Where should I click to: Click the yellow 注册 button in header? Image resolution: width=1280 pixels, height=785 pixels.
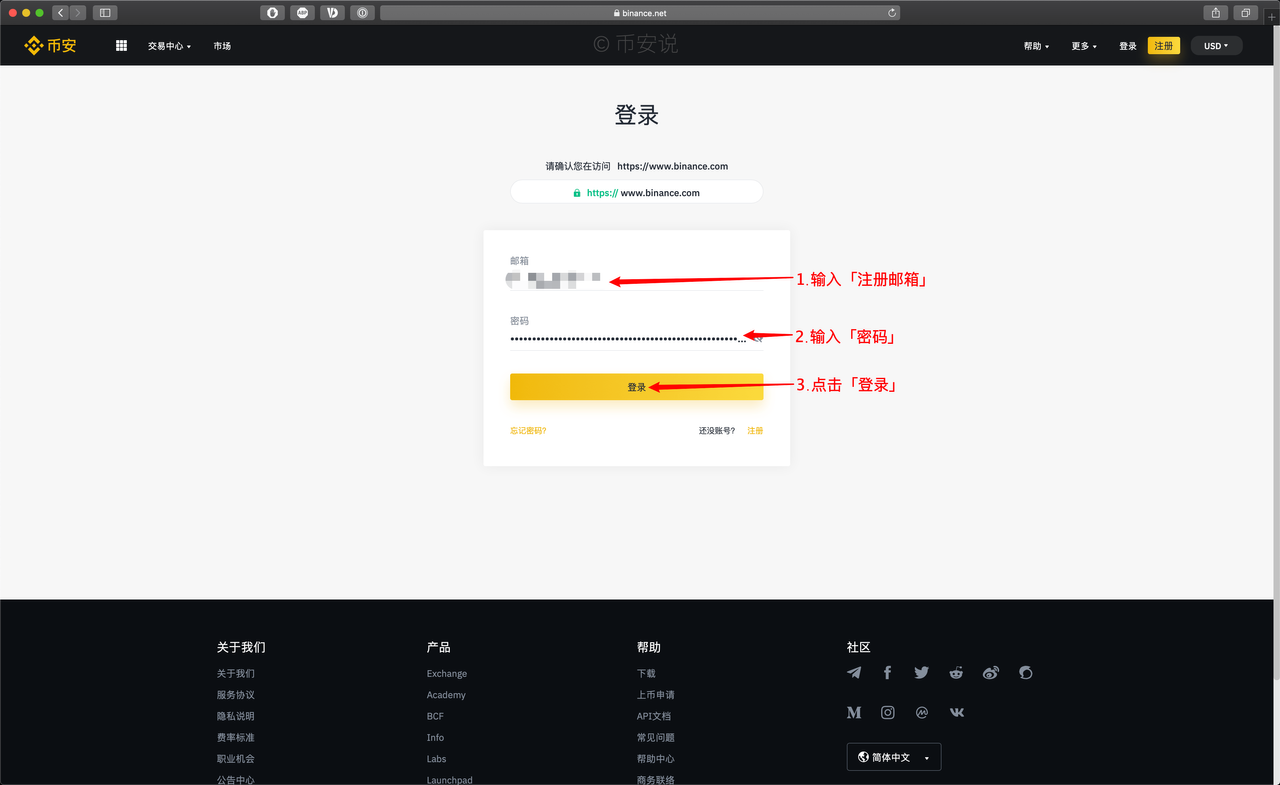[1163, 46]
